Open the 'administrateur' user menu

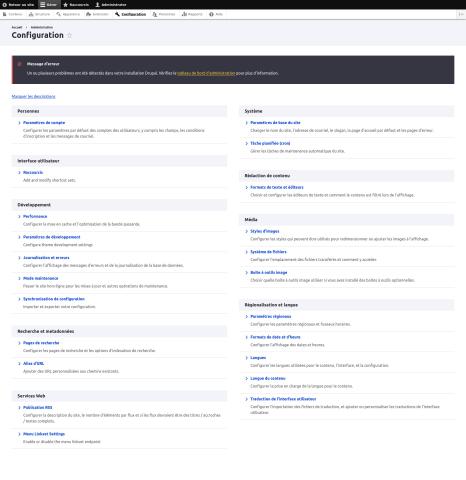pyautogui.click(x=111, y=5)
